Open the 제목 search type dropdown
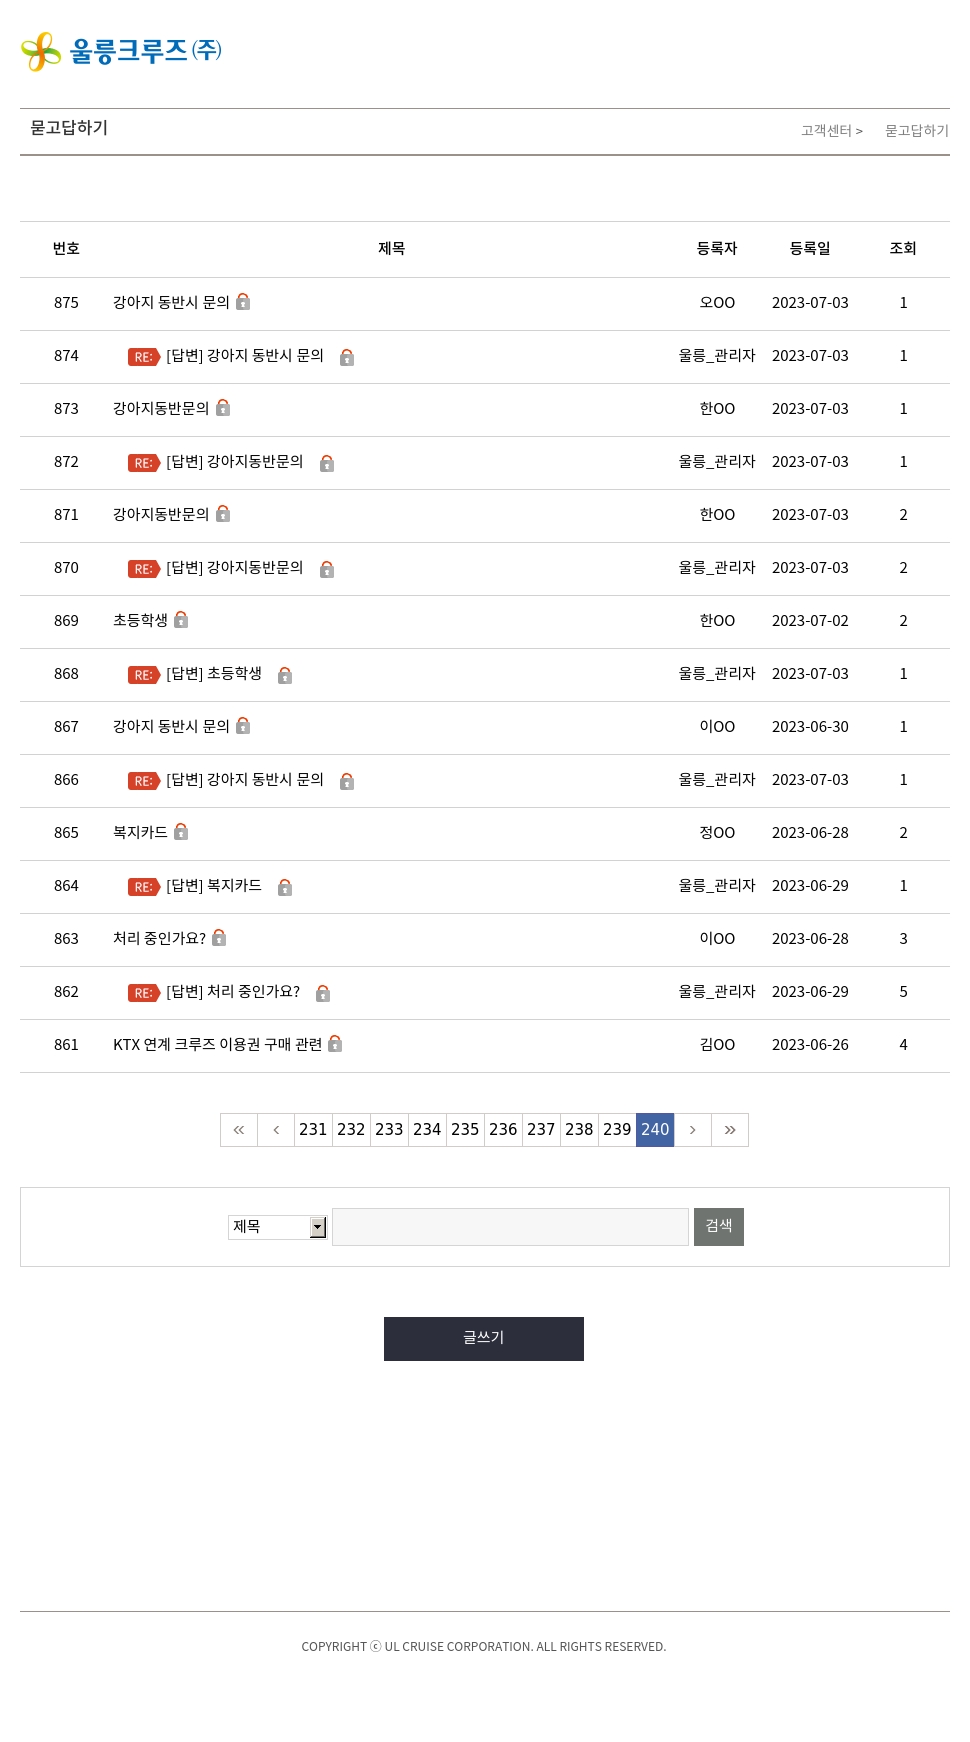Screen dimensions: 970x1742 (277, 1227)
